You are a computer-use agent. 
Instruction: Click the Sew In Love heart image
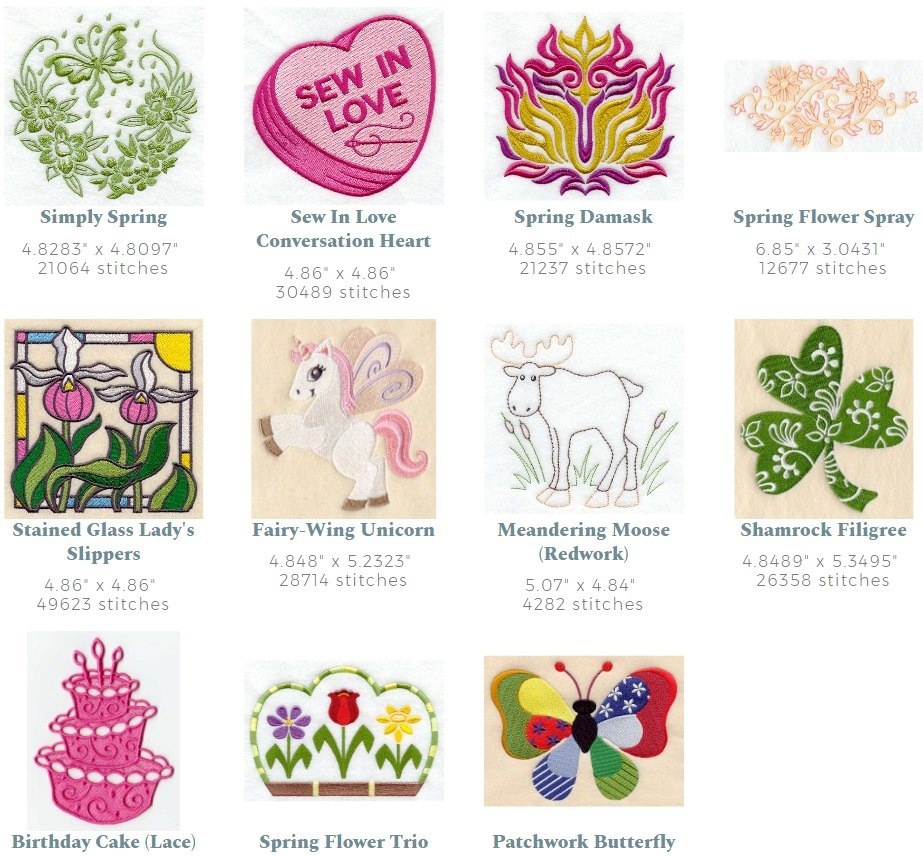point(344,106)
